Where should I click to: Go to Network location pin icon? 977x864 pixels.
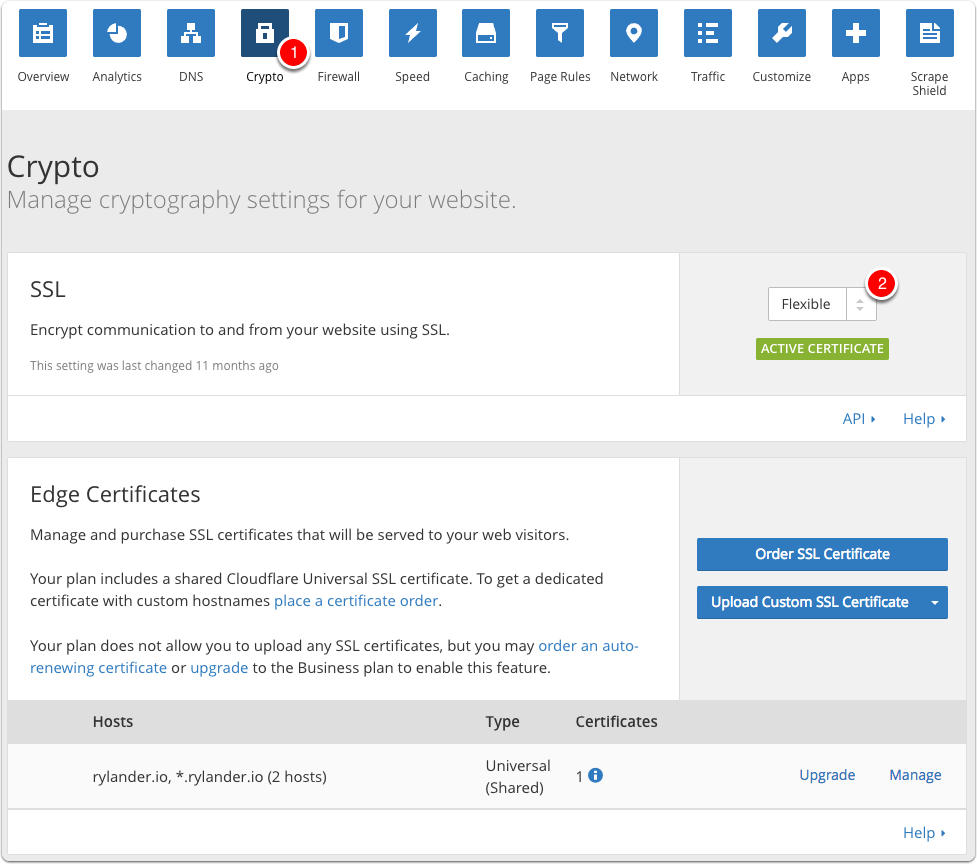tap(634, 33)
